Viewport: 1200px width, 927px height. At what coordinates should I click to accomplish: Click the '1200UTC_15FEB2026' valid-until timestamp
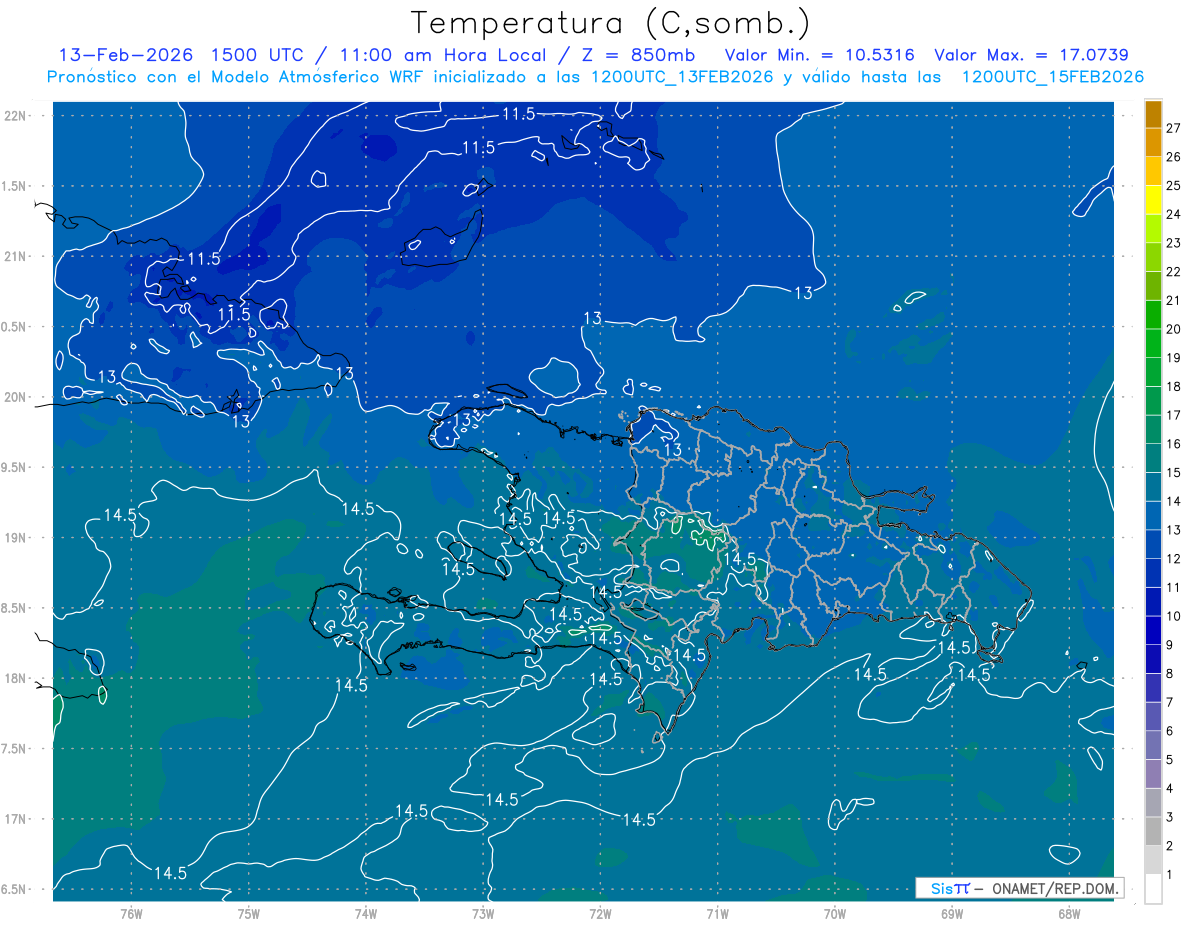click(x=1053, y=77)
